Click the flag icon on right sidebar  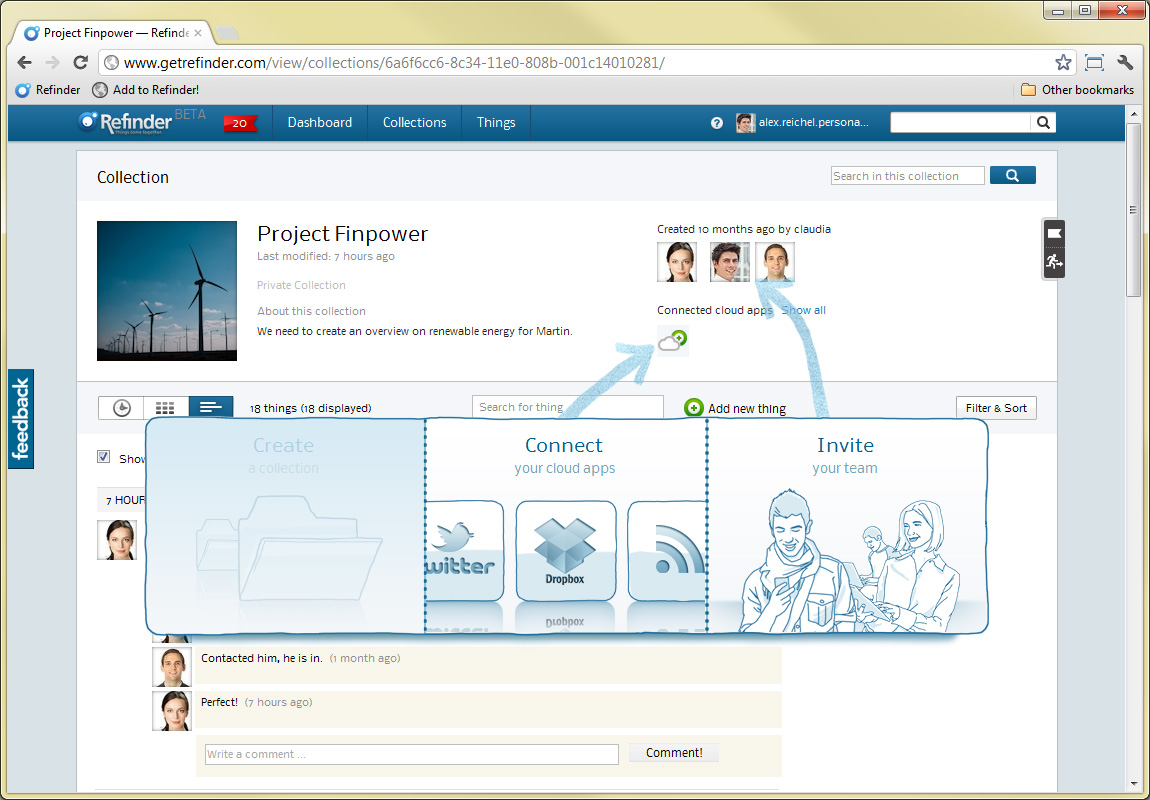tap(1054, 234)
